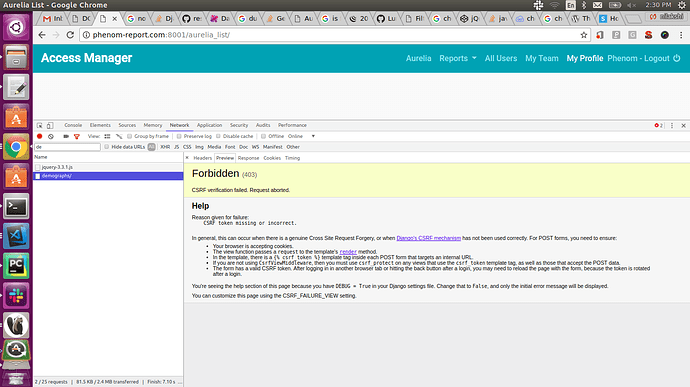Switch to large request rows view icon
The image size is (690, 387).
coord(107,136)
